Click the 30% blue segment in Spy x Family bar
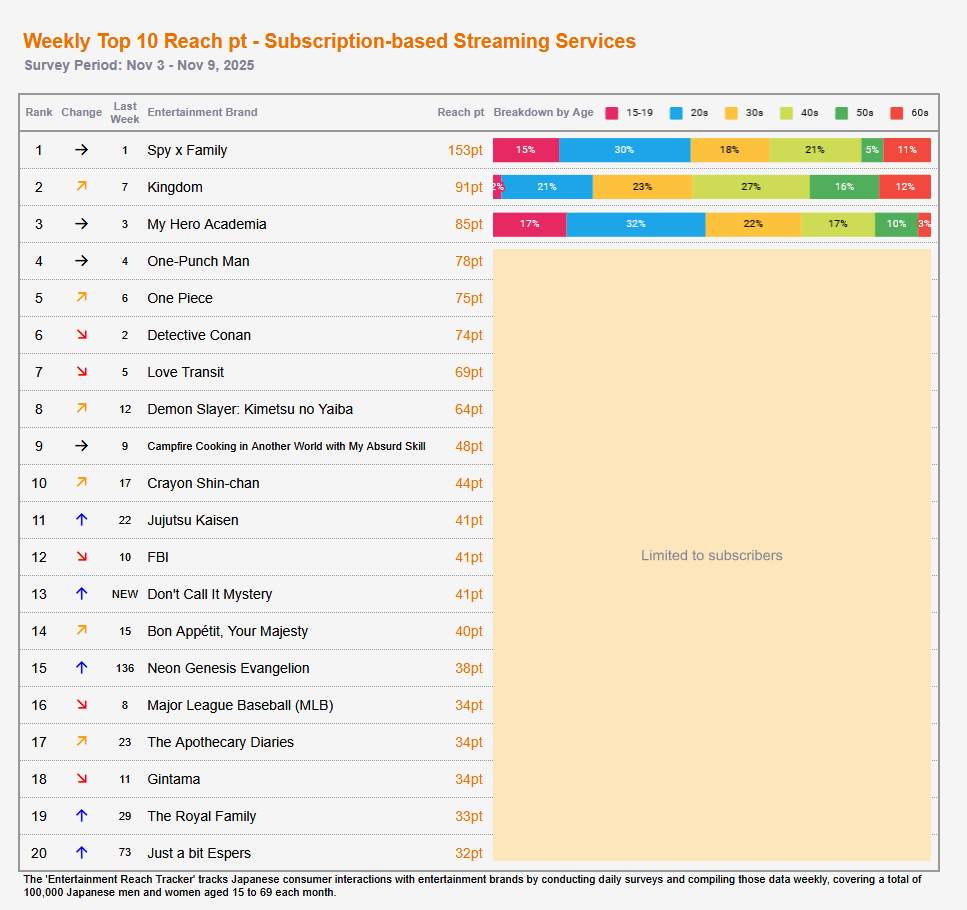967x910 pixels. 624,150
